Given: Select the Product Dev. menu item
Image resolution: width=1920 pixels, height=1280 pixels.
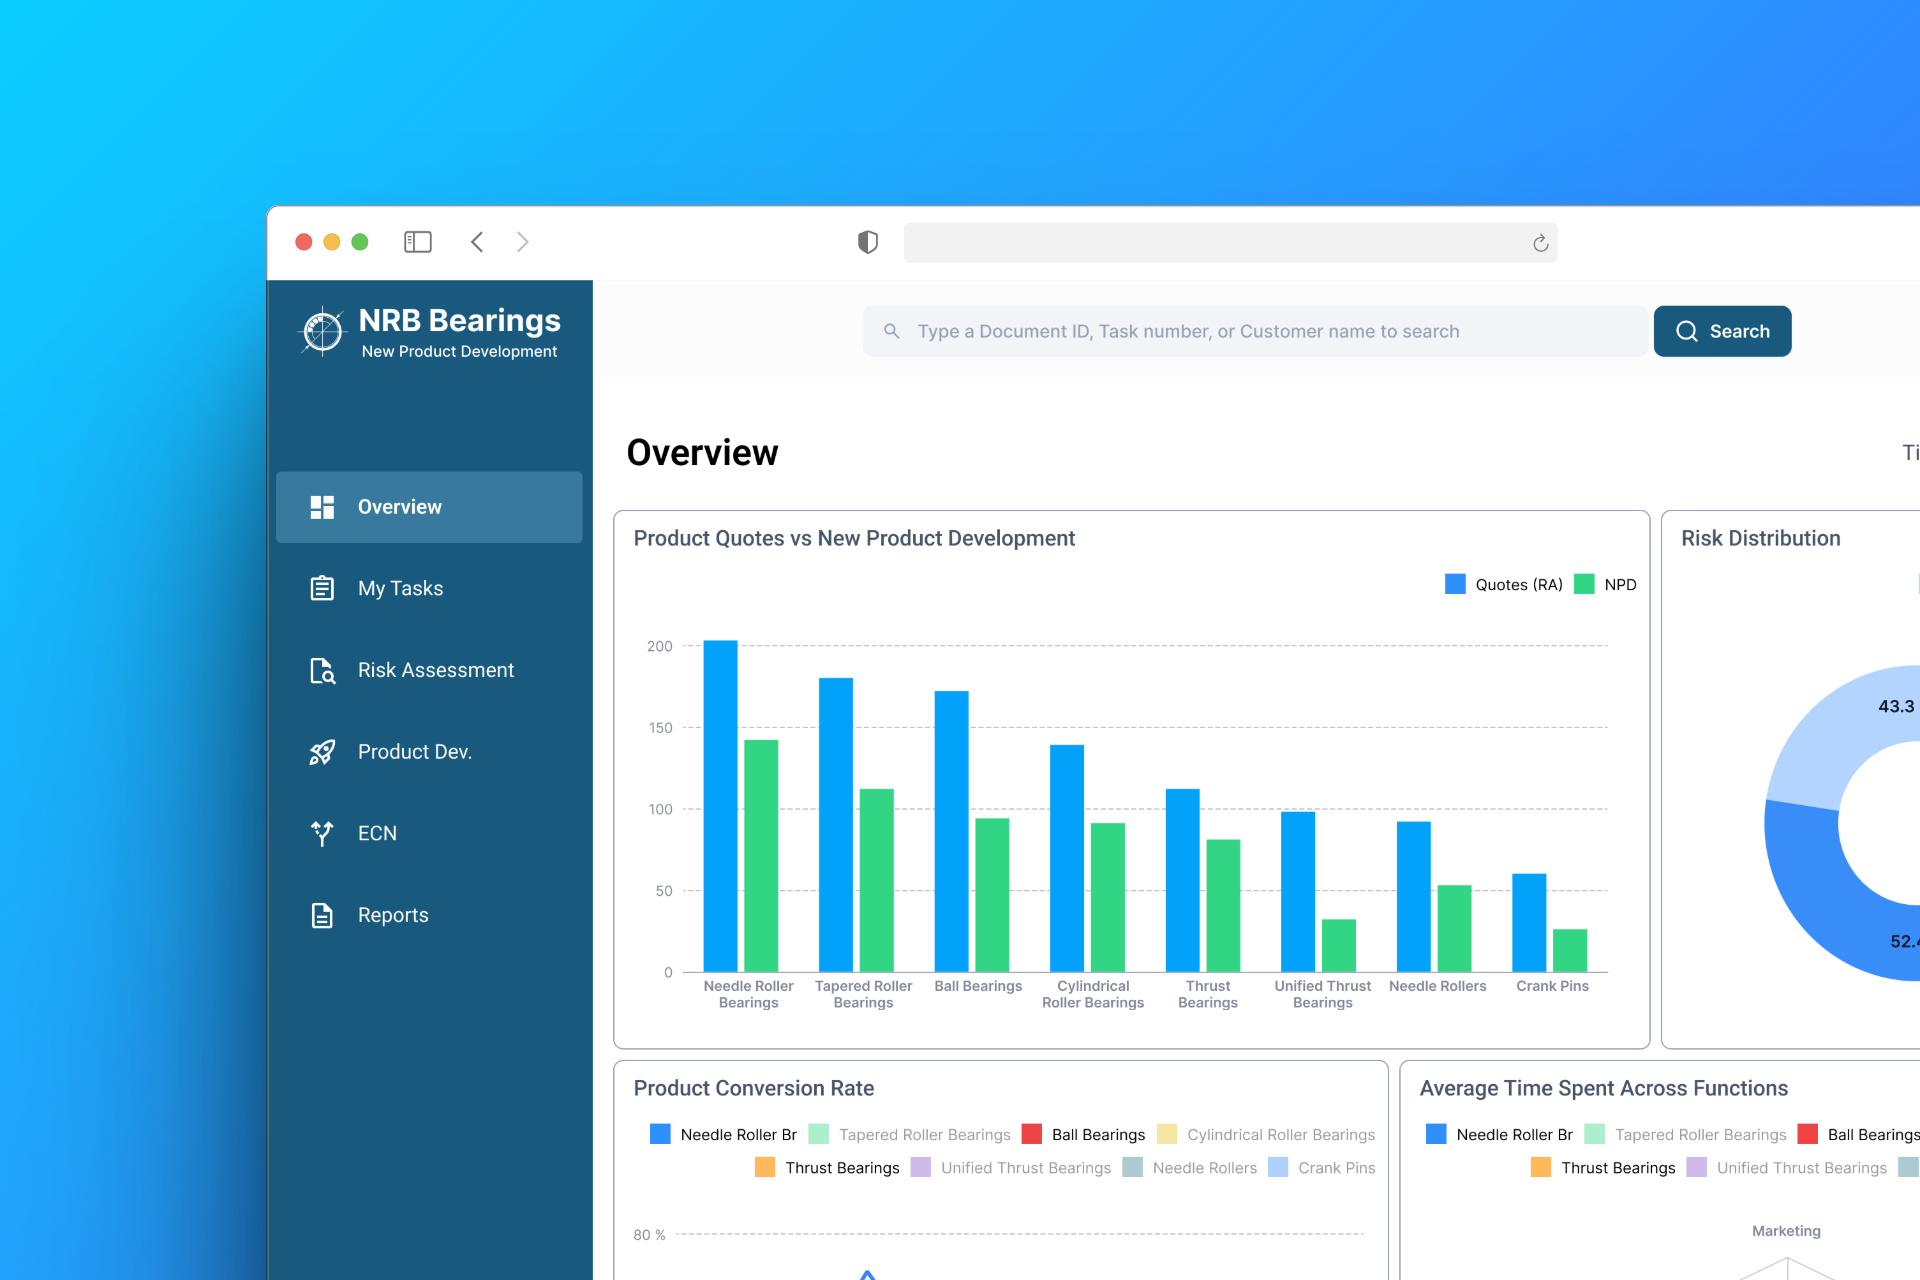Looking at the screenshot, I should (429, 752).
